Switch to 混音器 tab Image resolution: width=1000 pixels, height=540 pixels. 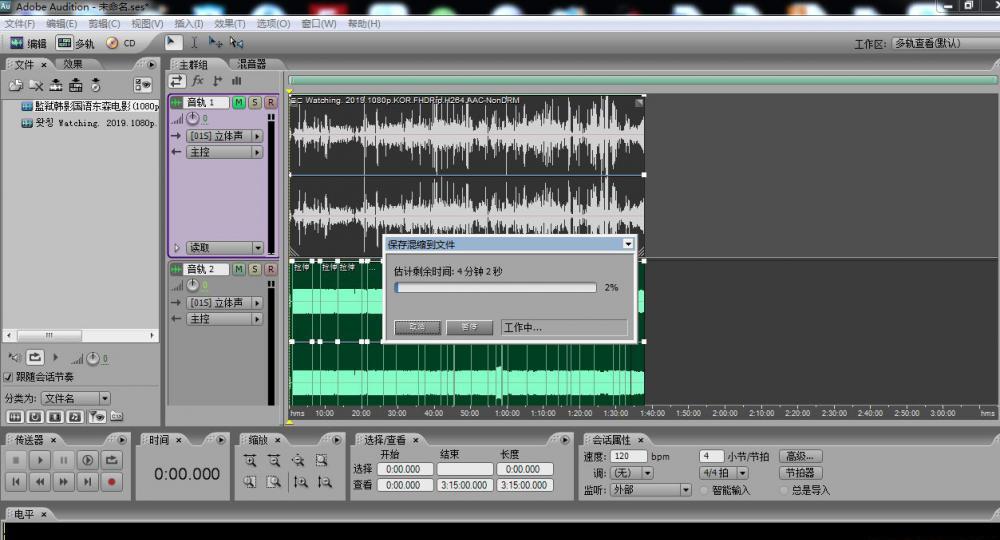pos(252,64)
